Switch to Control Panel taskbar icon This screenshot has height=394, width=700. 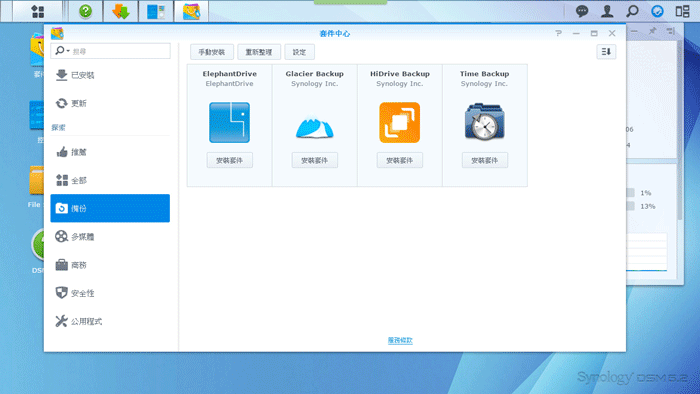(156, 11)
